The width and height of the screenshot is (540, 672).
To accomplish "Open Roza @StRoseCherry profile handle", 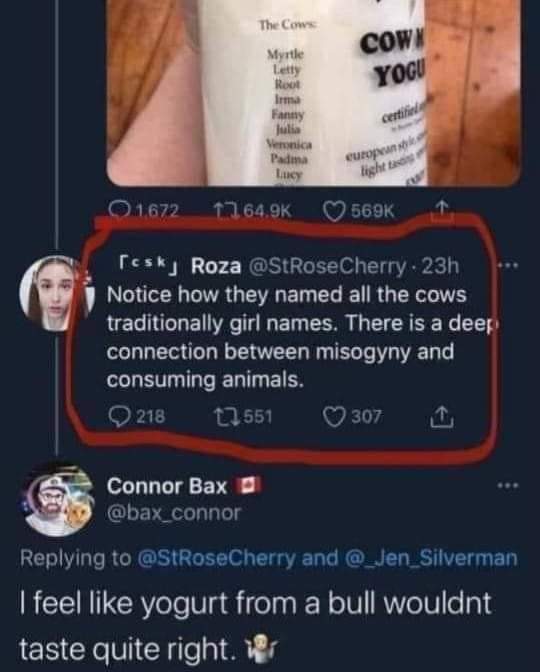I will [x=326, y=266].
